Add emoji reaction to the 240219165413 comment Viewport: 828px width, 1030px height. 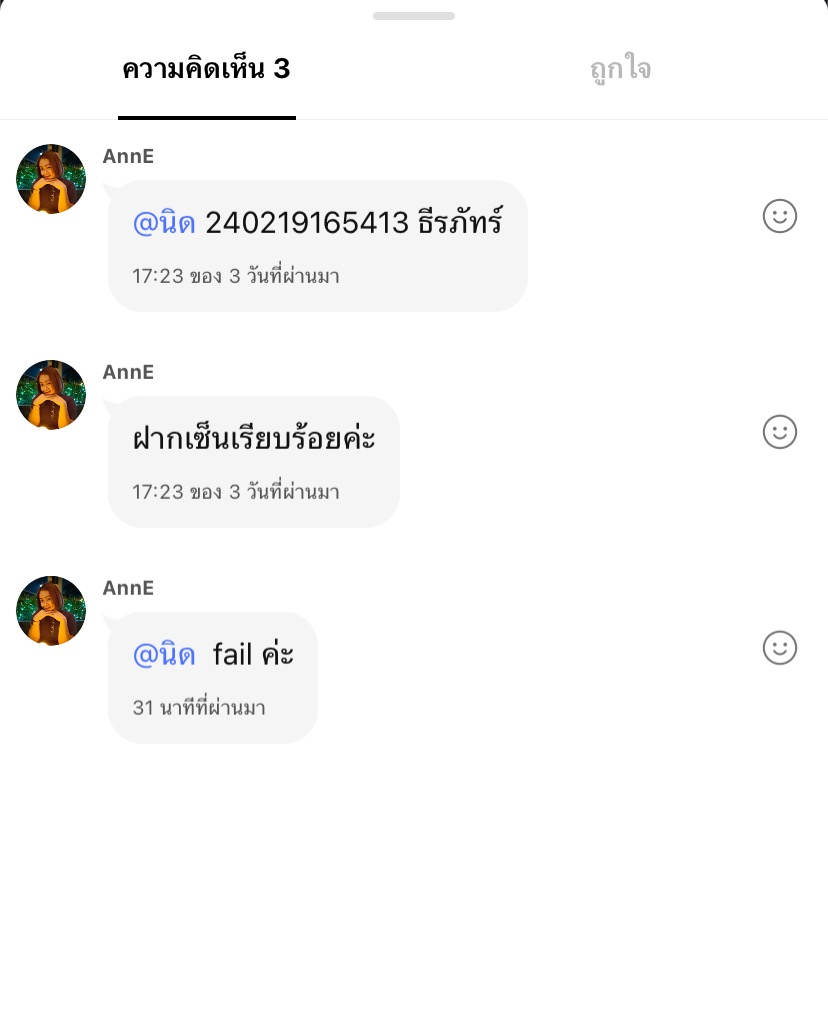click(x=779, y=216)
